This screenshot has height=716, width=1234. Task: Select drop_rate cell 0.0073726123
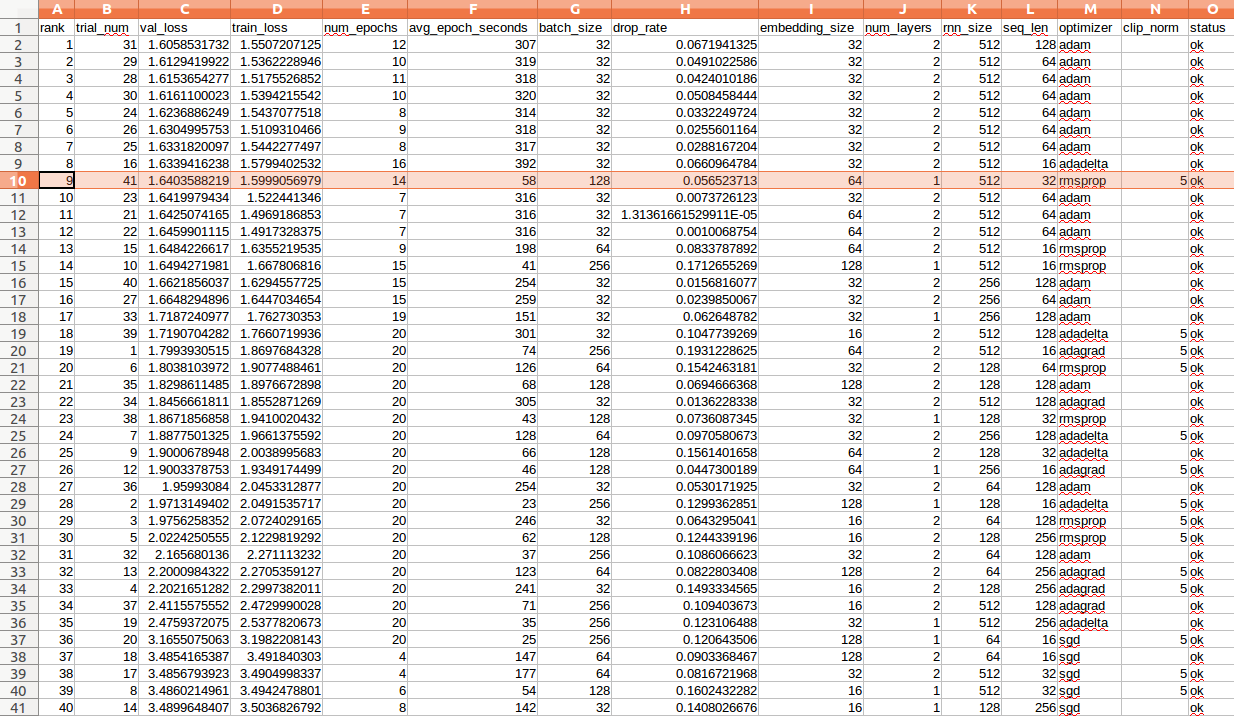(684, 197)
